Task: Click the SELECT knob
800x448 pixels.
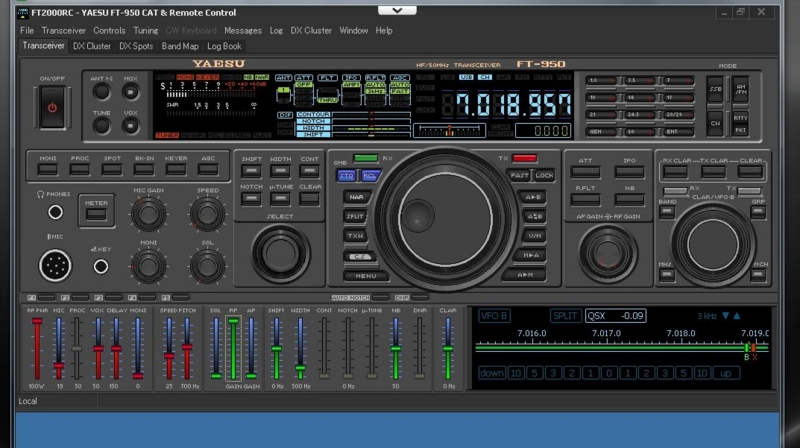Action: click(280, 253)
